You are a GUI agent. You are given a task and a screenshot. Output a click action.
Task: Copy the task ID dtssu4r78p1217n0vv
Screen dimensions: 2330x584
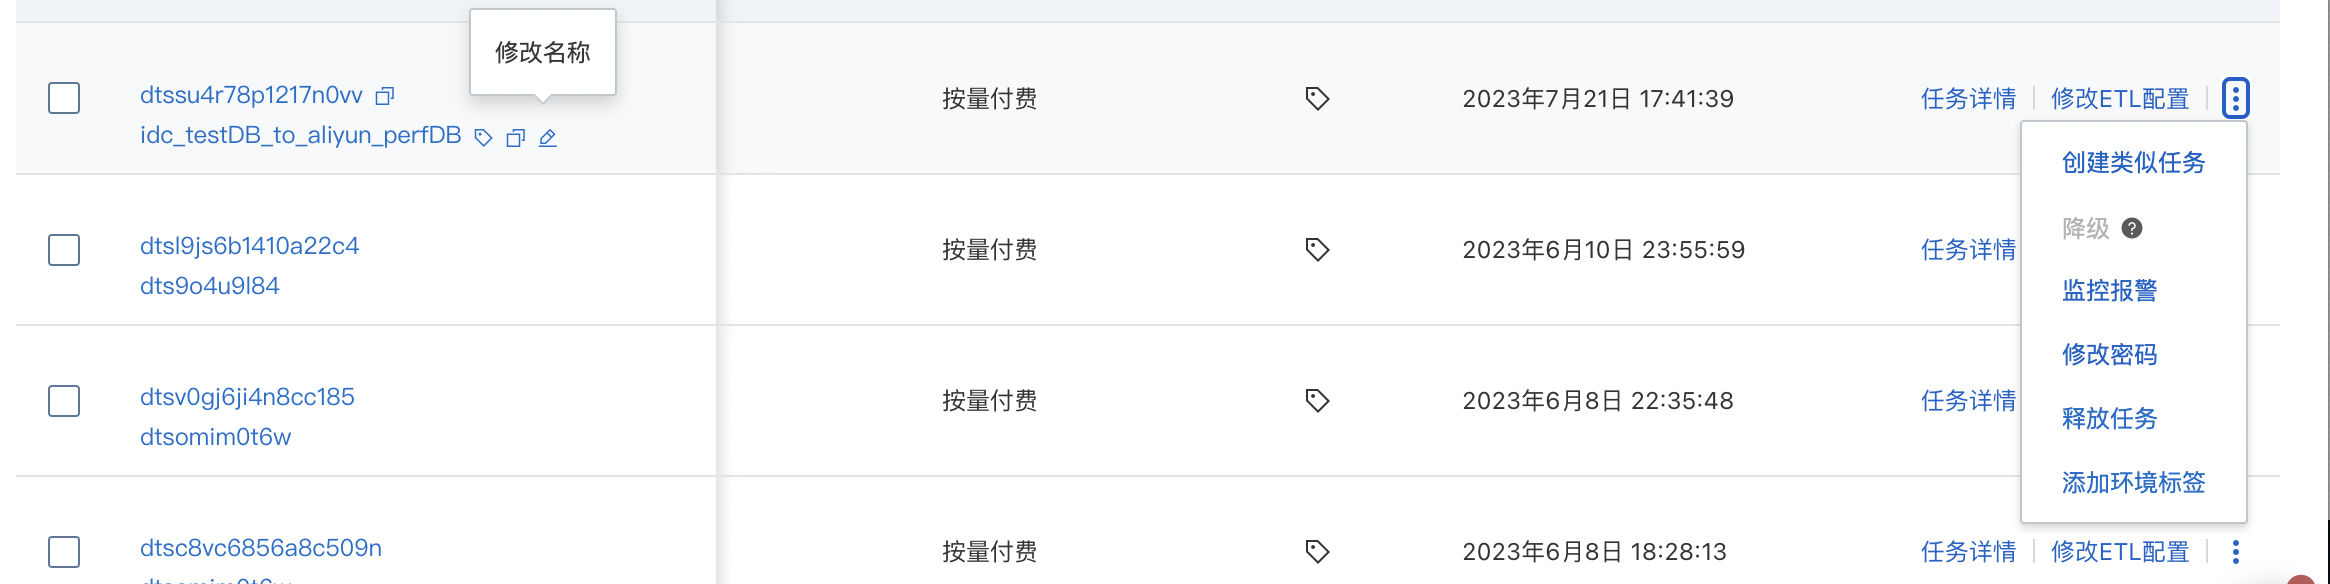pos(385,96)
